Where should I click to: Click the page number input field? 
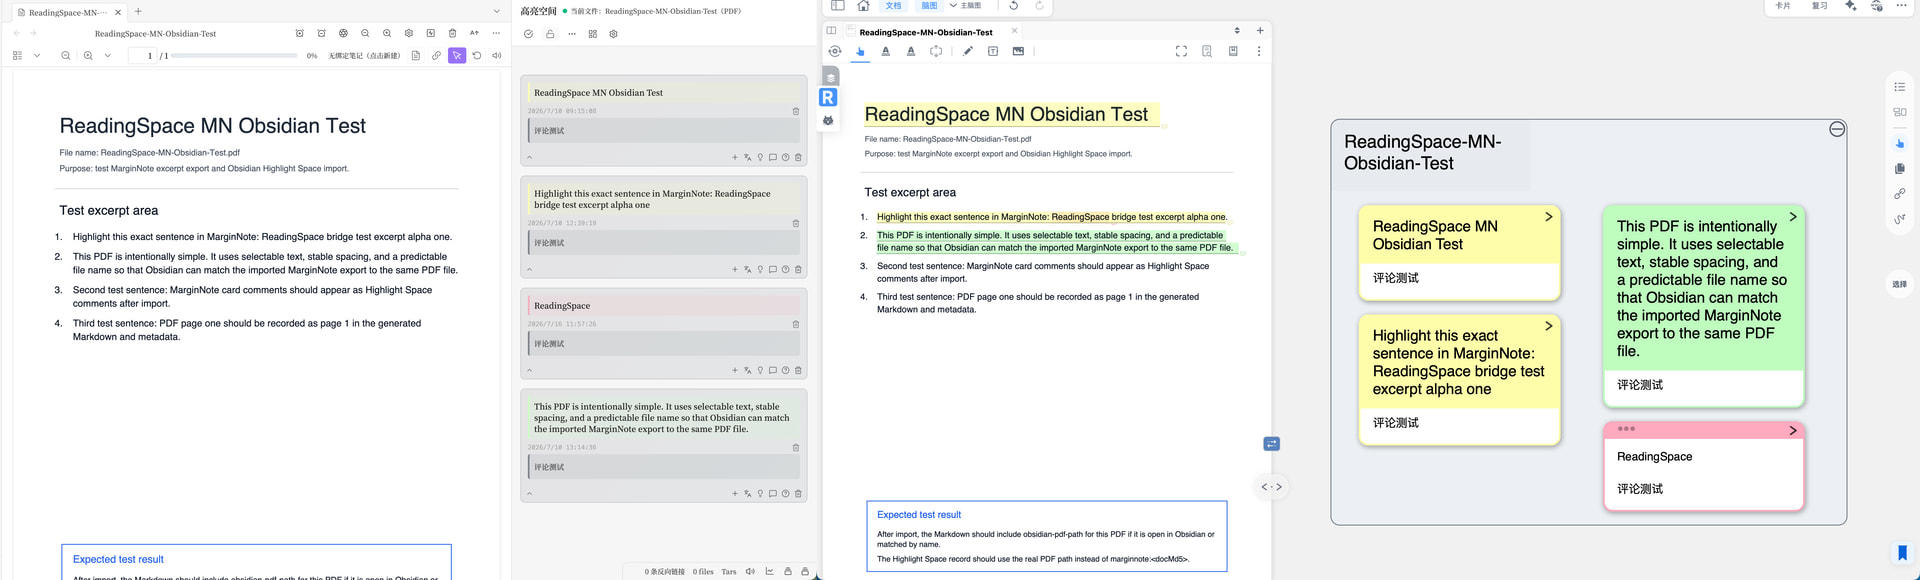[143, 56]
